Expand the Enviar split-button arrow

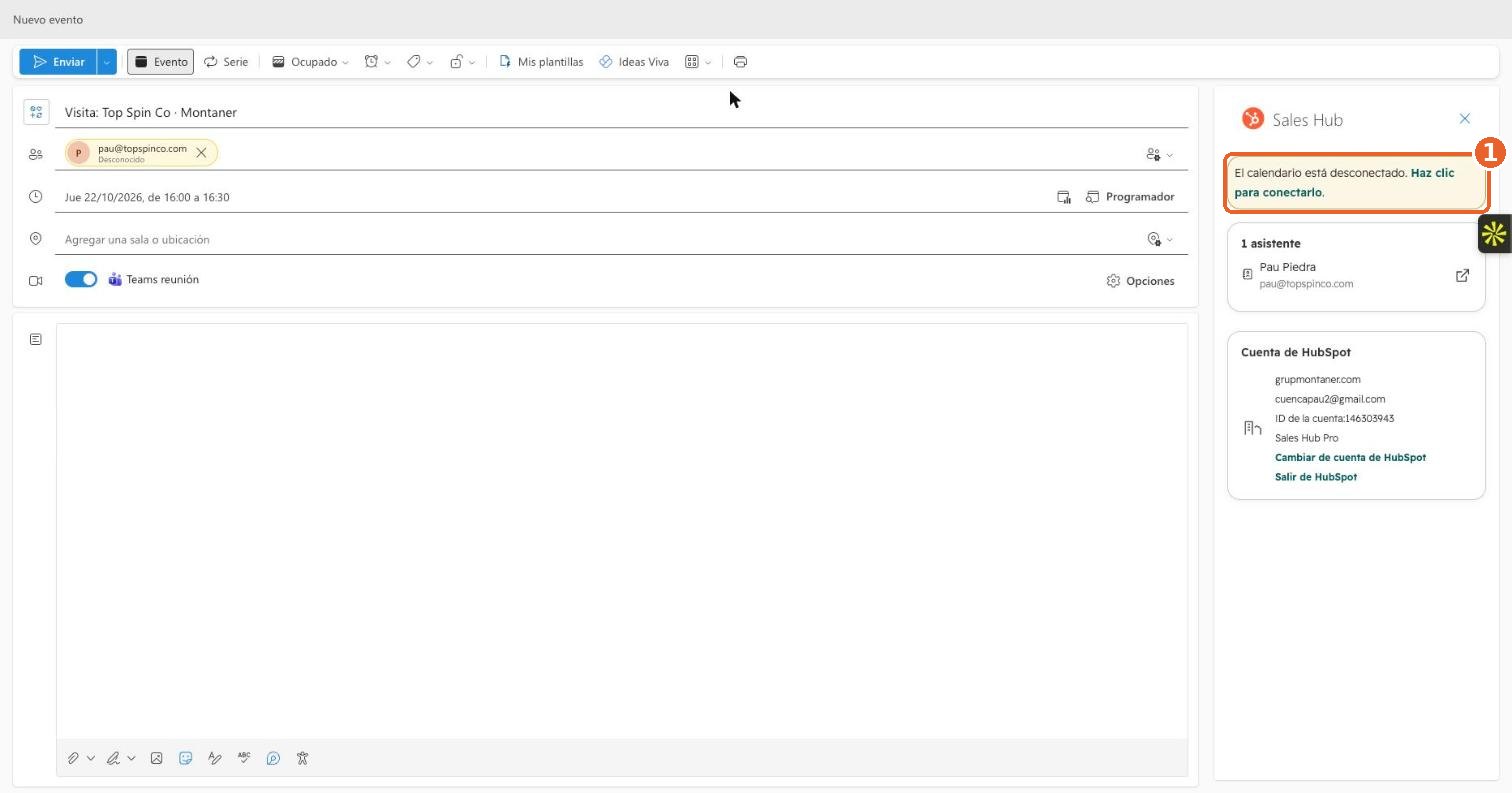click(107, 62)
